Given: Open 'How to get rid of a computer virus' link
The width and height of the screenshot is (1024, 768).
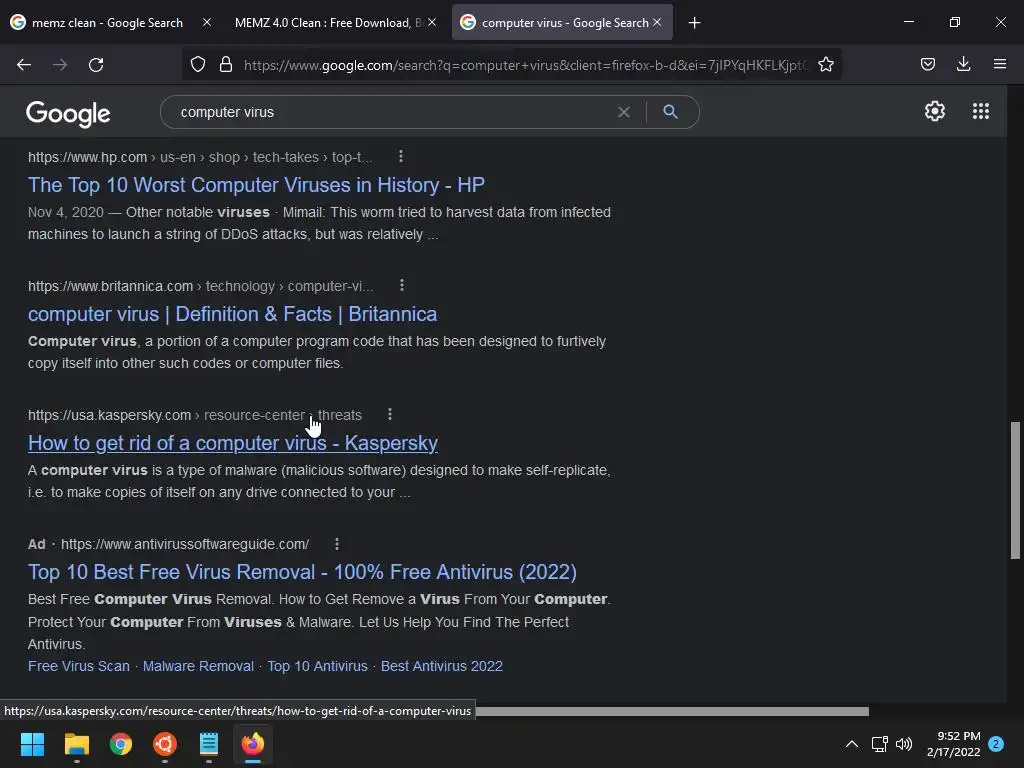Looking at the screenshot, I should coord(232,443).
